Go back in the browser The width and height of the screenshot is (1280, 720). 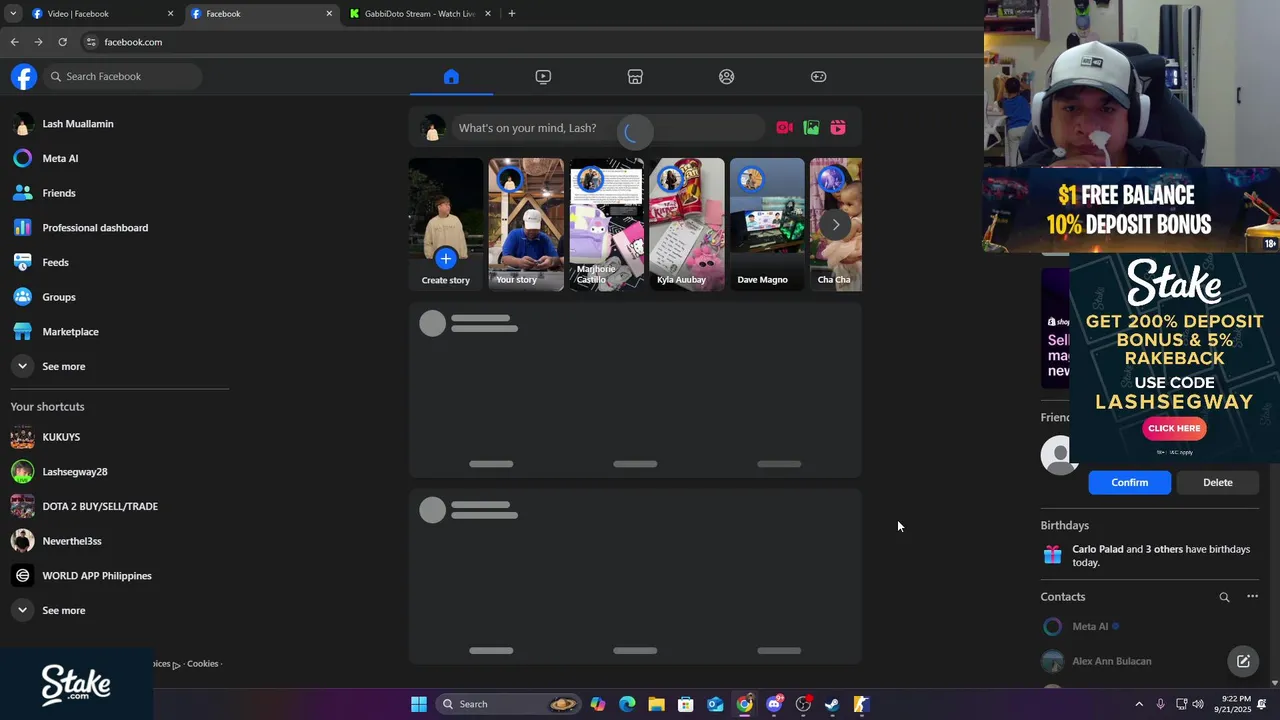(x=14, y=42)
